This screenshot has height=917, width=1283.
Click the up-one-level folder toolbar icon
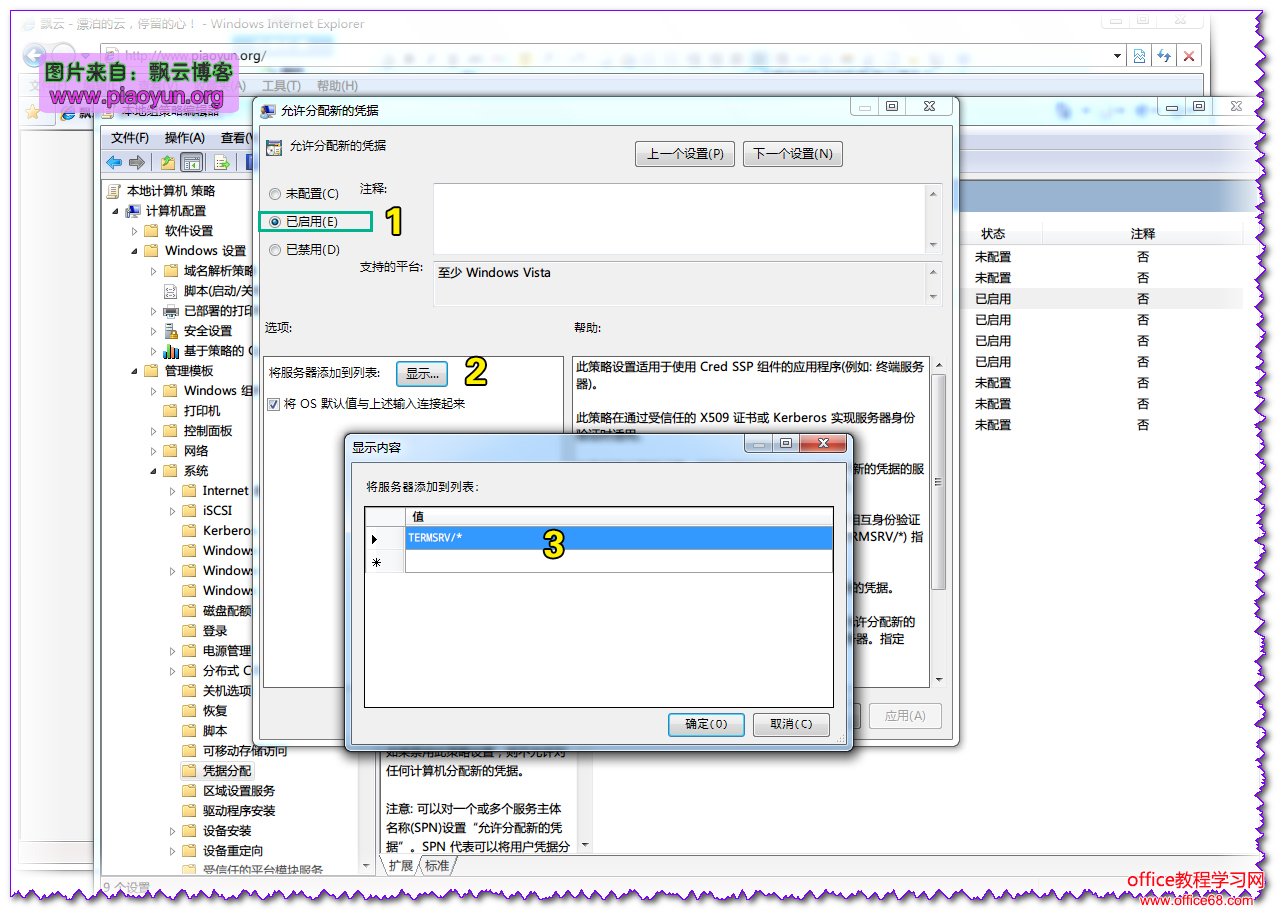pos(168,163)
